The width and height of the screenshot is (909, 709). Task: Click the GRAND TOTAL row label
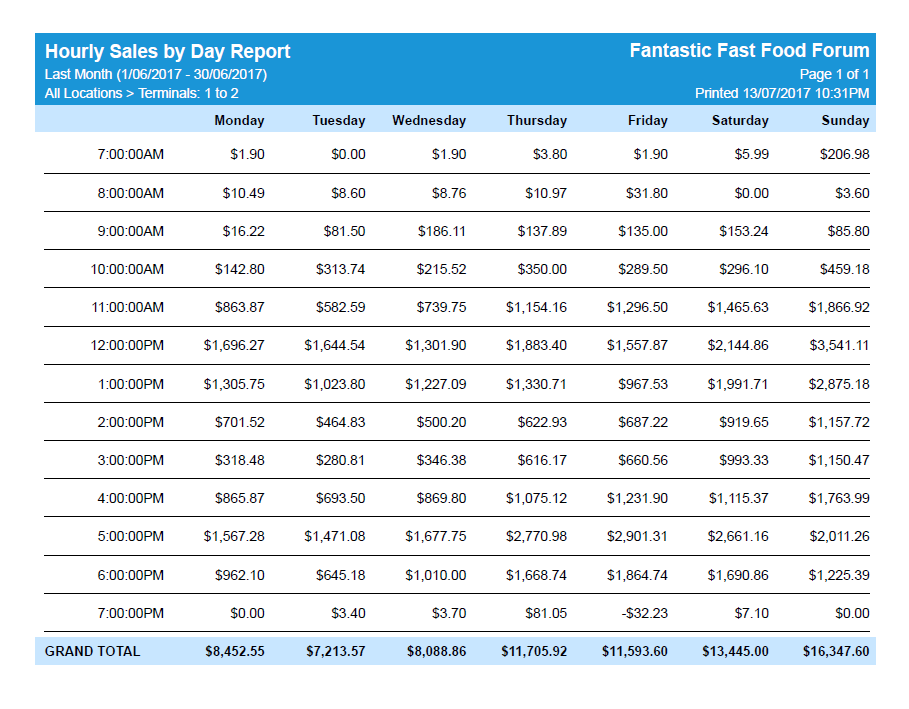pyautogui.click(x=93, y=652)
